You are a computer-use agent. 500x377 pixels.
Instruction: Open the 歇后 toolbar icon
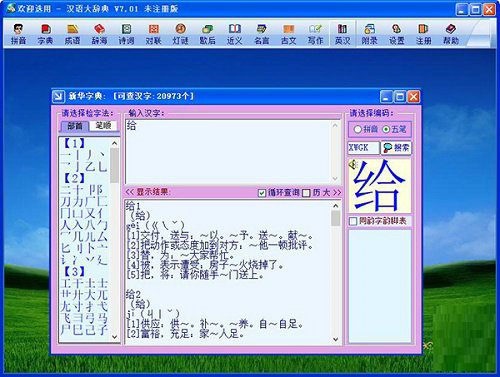click(x=207, y=34)
